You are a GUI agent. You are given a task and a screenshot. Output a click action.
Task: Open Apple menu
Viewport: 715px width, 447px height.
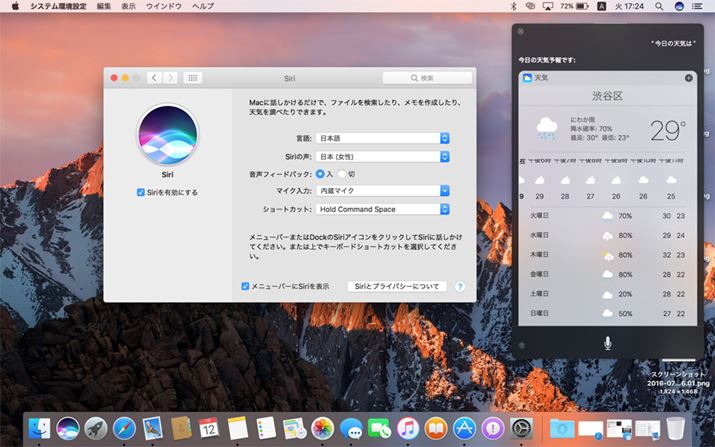[x=15, y=6]
